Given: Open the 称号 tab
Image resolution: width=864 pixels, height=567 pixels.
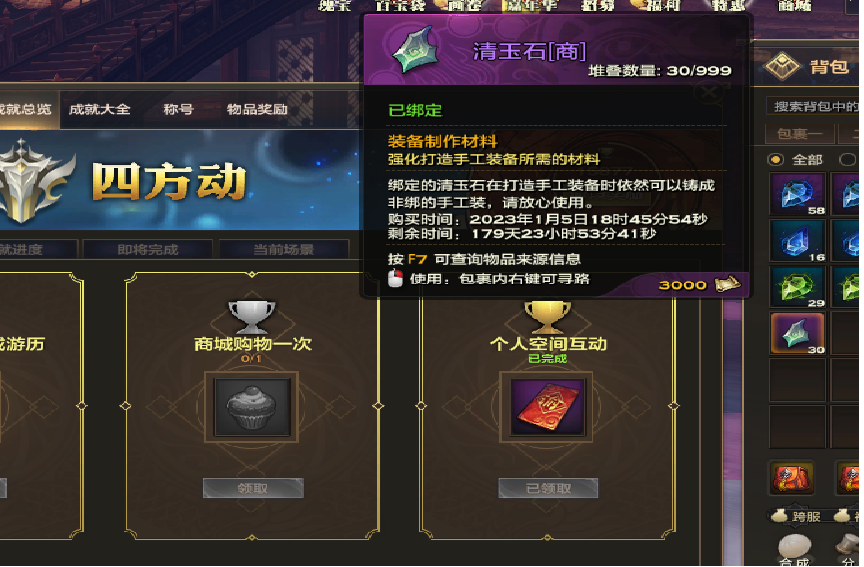Looking at the screenshot, I should point(179,109).
